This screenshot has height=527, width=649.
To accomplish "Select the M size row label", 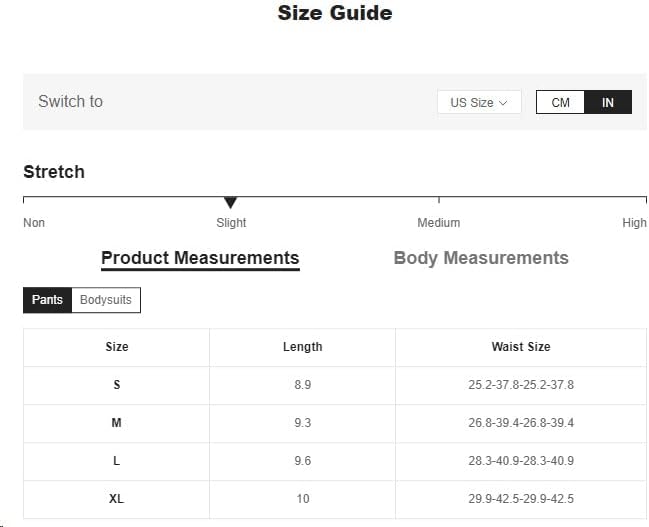I will click(117, 423).
